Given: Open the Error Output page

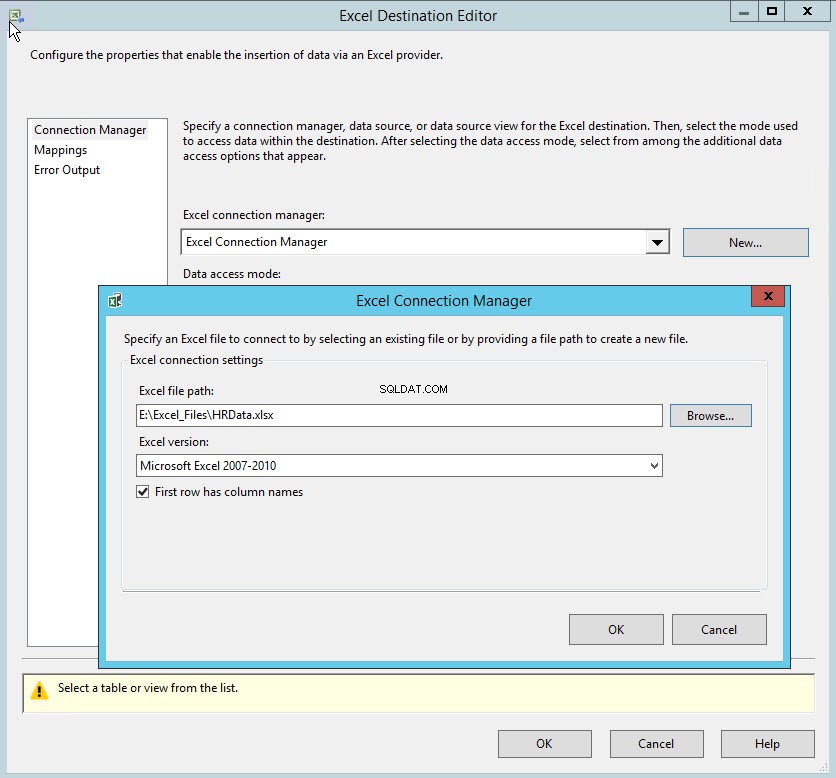Looking at the screenshot, I should coord(67,170).
